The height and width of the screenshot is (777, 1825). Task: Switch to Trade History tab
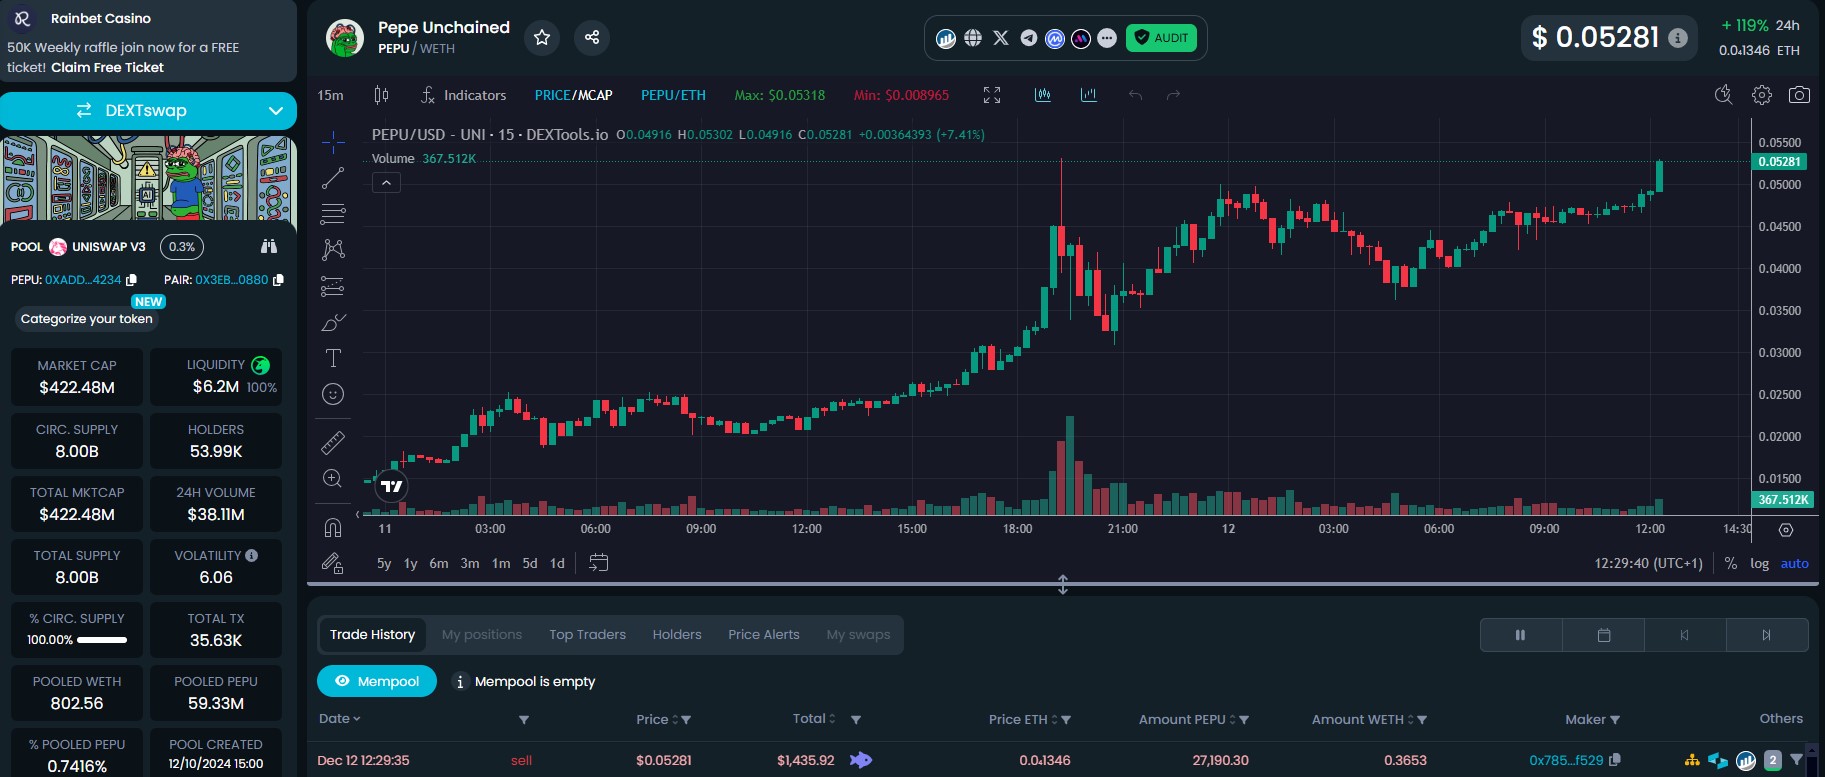pyautogui.click(x=372, y=634)
